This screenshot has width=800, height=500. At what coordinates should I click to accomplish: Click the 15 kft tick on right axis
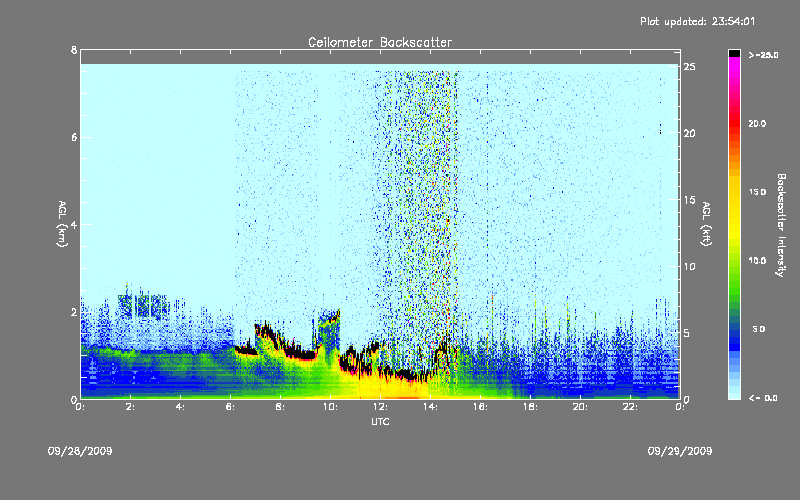(689, 200)
